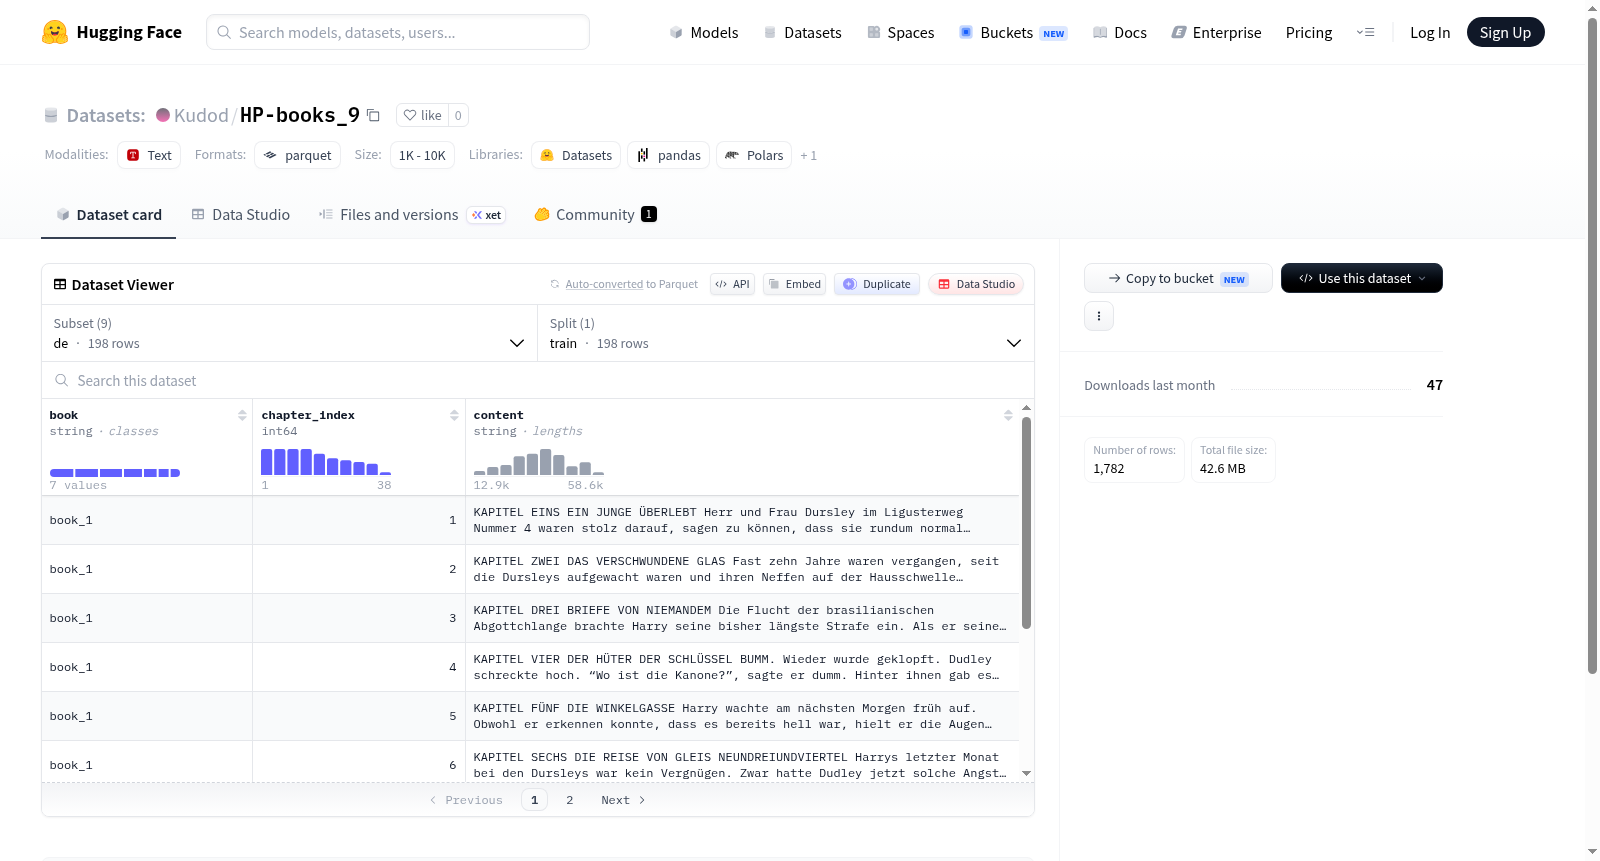Expand the navigation overflow menu icon
This screenshot has height=861, width=1600.
coord(1365,32)
